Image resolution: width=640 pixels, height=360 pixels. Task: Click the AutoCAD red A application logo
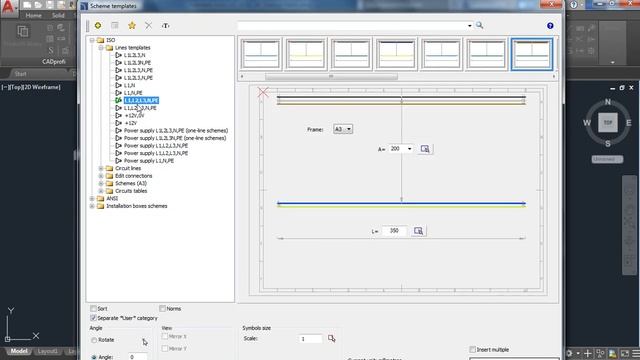8,8
